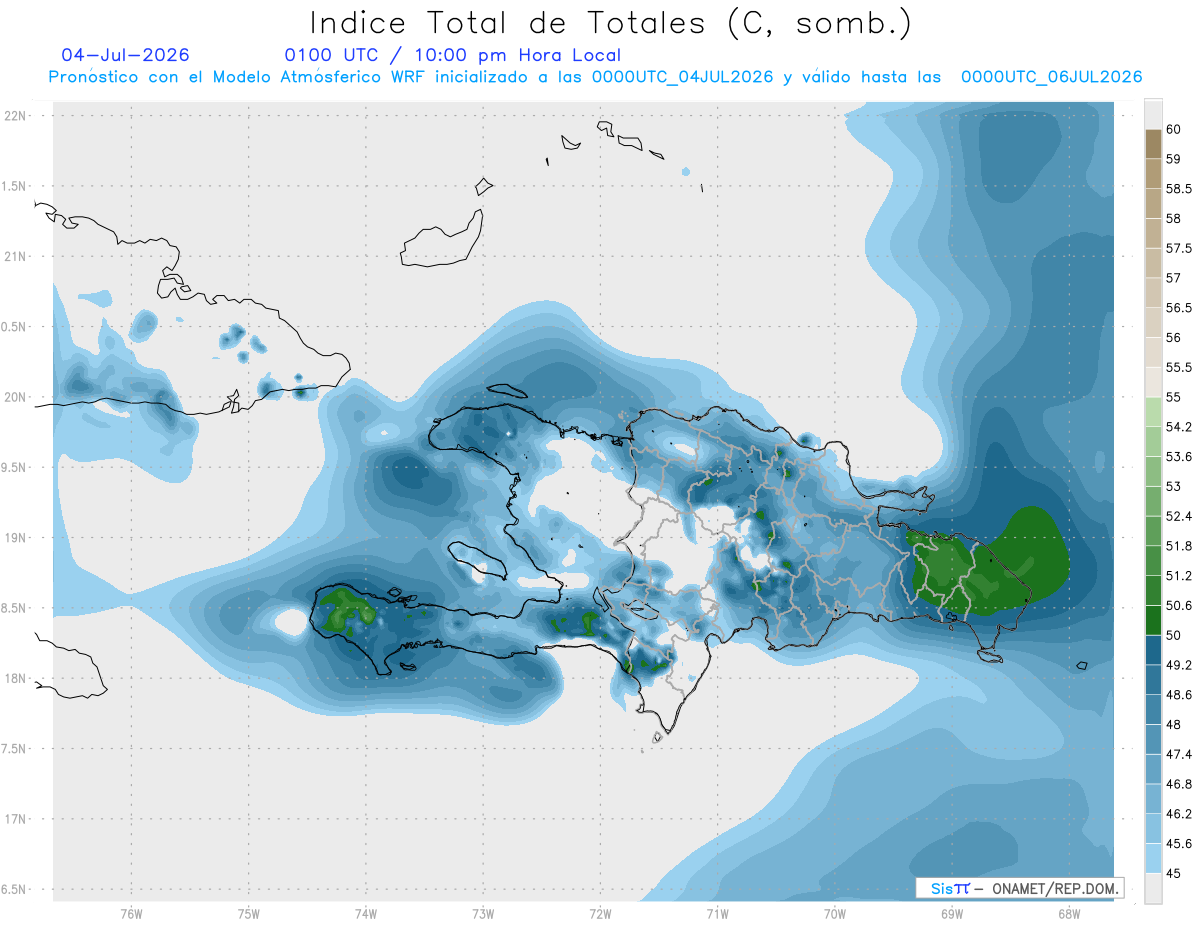Click the longitude label '73W'
Viewport: 1200px width, 927px height.
point(483,913)
